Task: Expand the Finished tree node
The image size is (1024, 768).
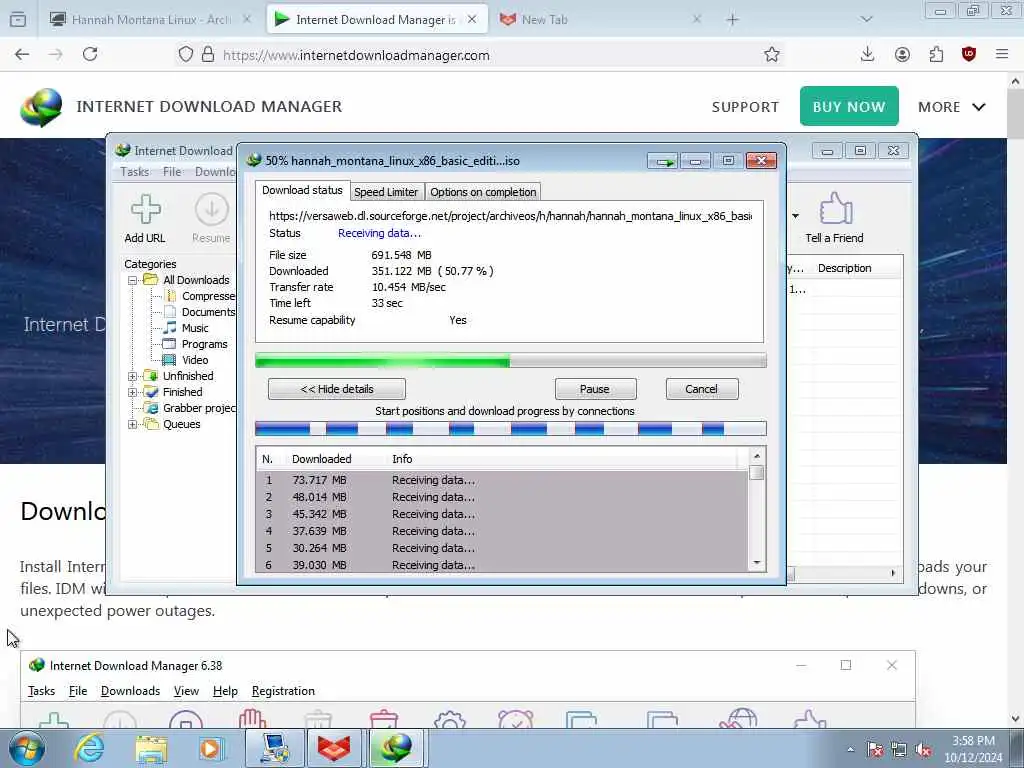Action: coord(133,392)
